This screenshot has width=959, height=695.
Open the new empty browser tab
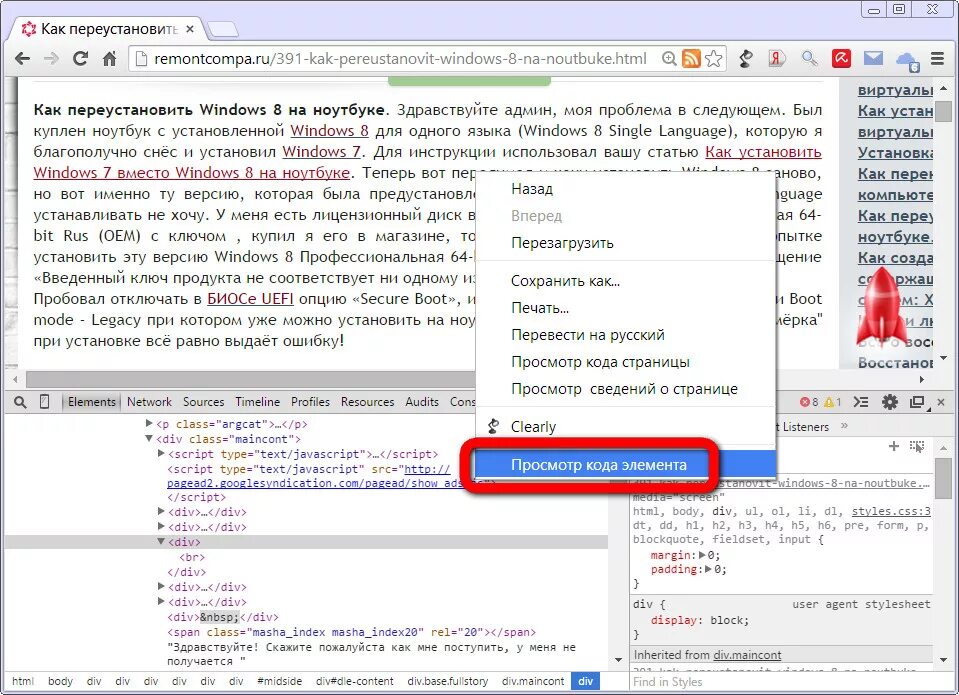pos(222,29)
